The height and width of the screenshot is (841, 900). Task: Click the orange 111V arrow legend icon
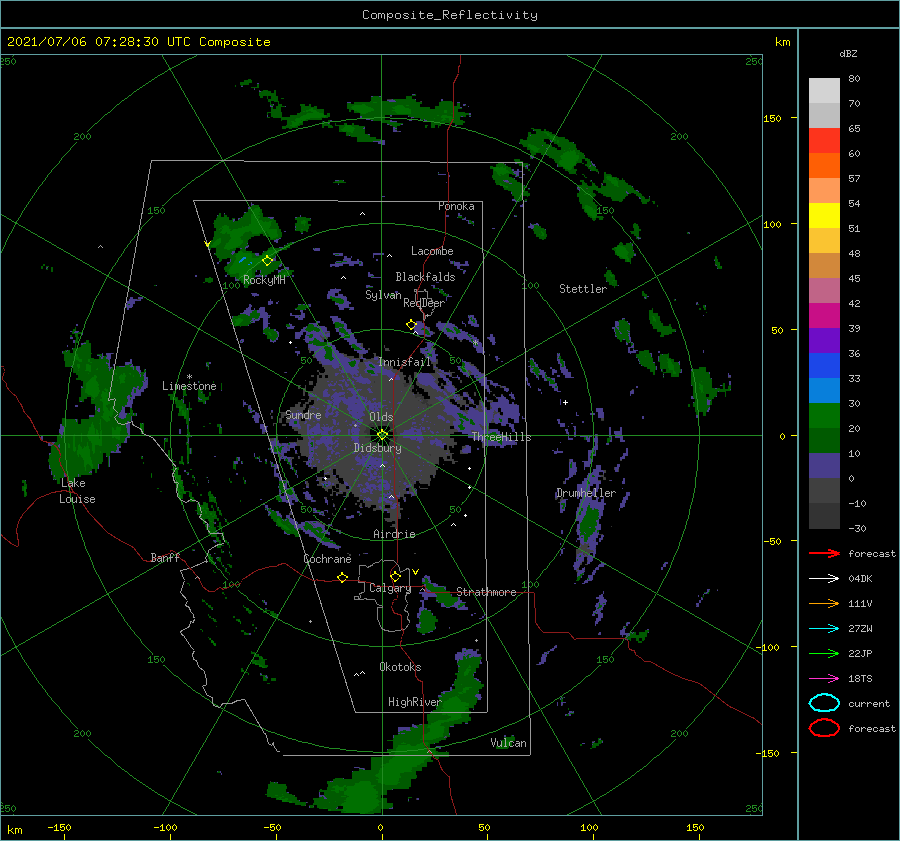[x=824, y=603]
